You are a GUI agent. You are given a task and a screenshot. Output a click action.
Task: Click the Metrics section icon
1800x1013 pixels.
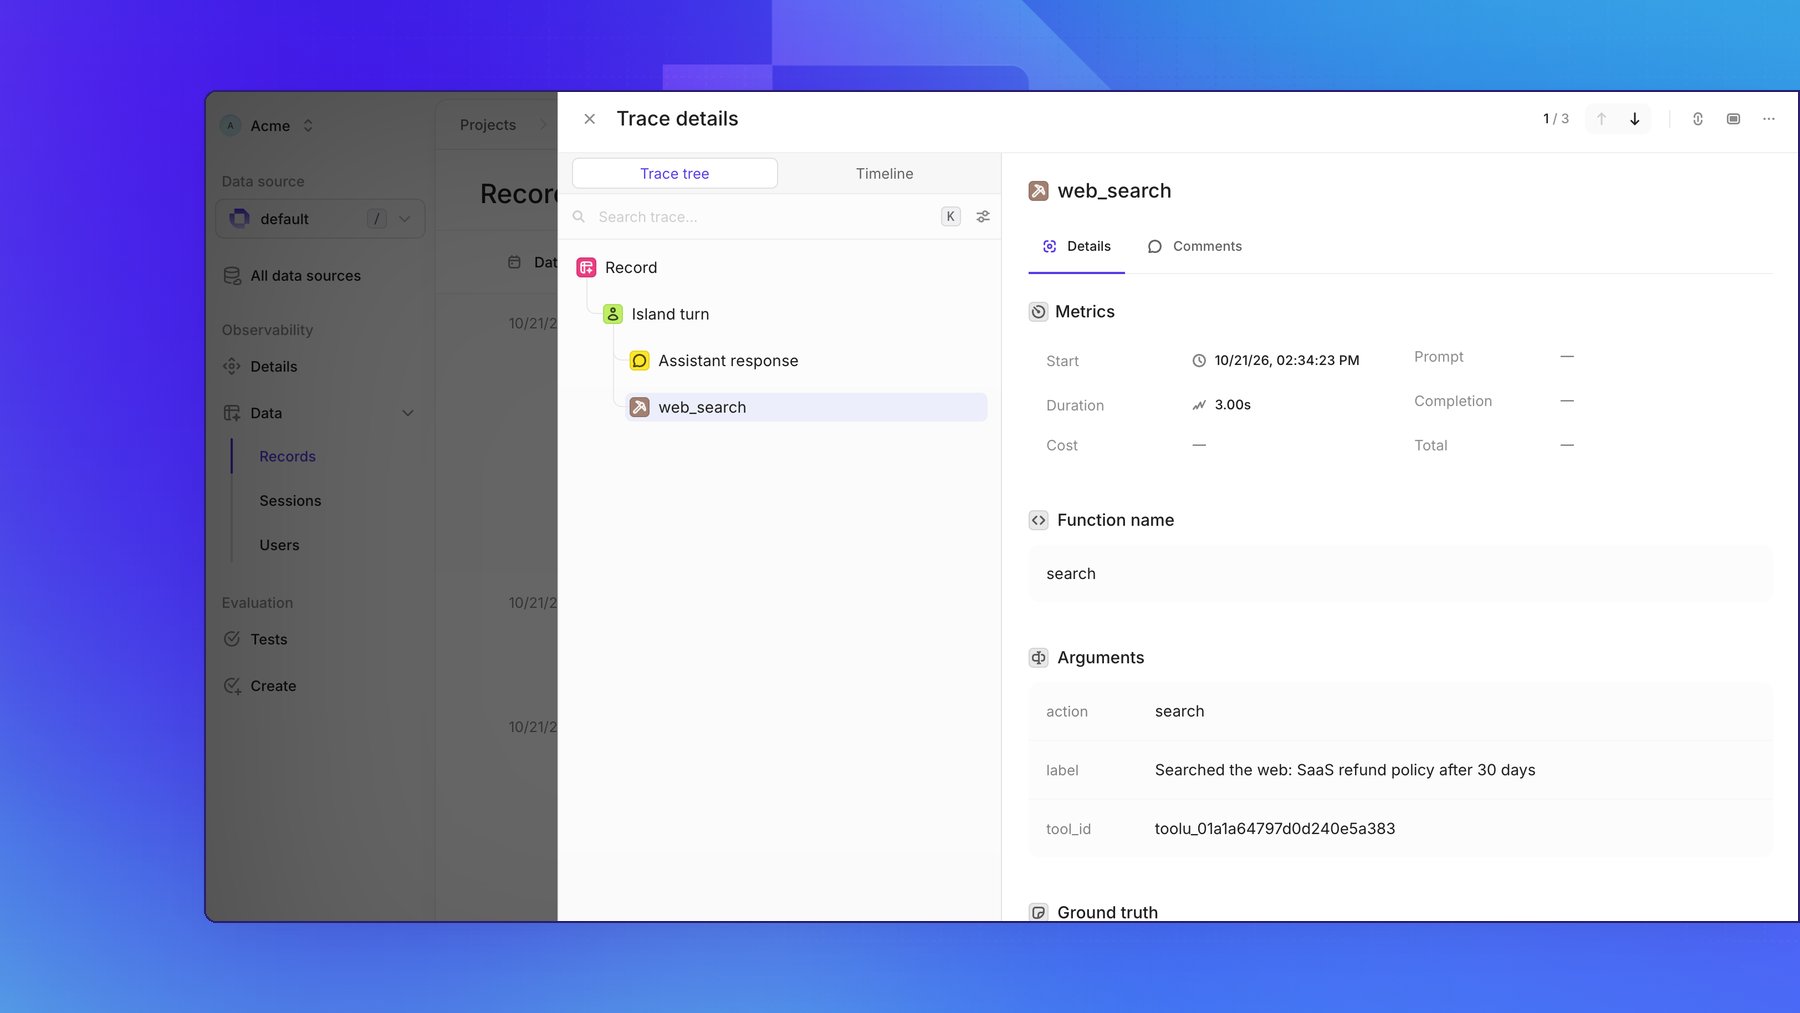coord(1039,312)
